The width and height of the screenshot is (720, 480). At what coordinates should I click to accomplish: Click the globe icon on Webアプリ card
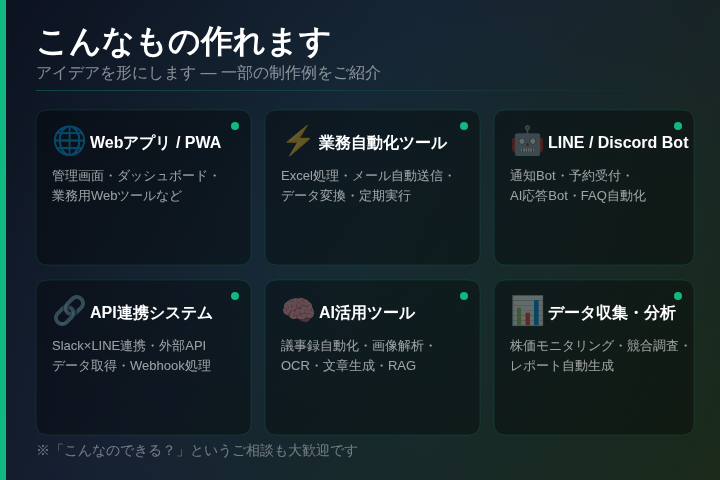[69, 141]
